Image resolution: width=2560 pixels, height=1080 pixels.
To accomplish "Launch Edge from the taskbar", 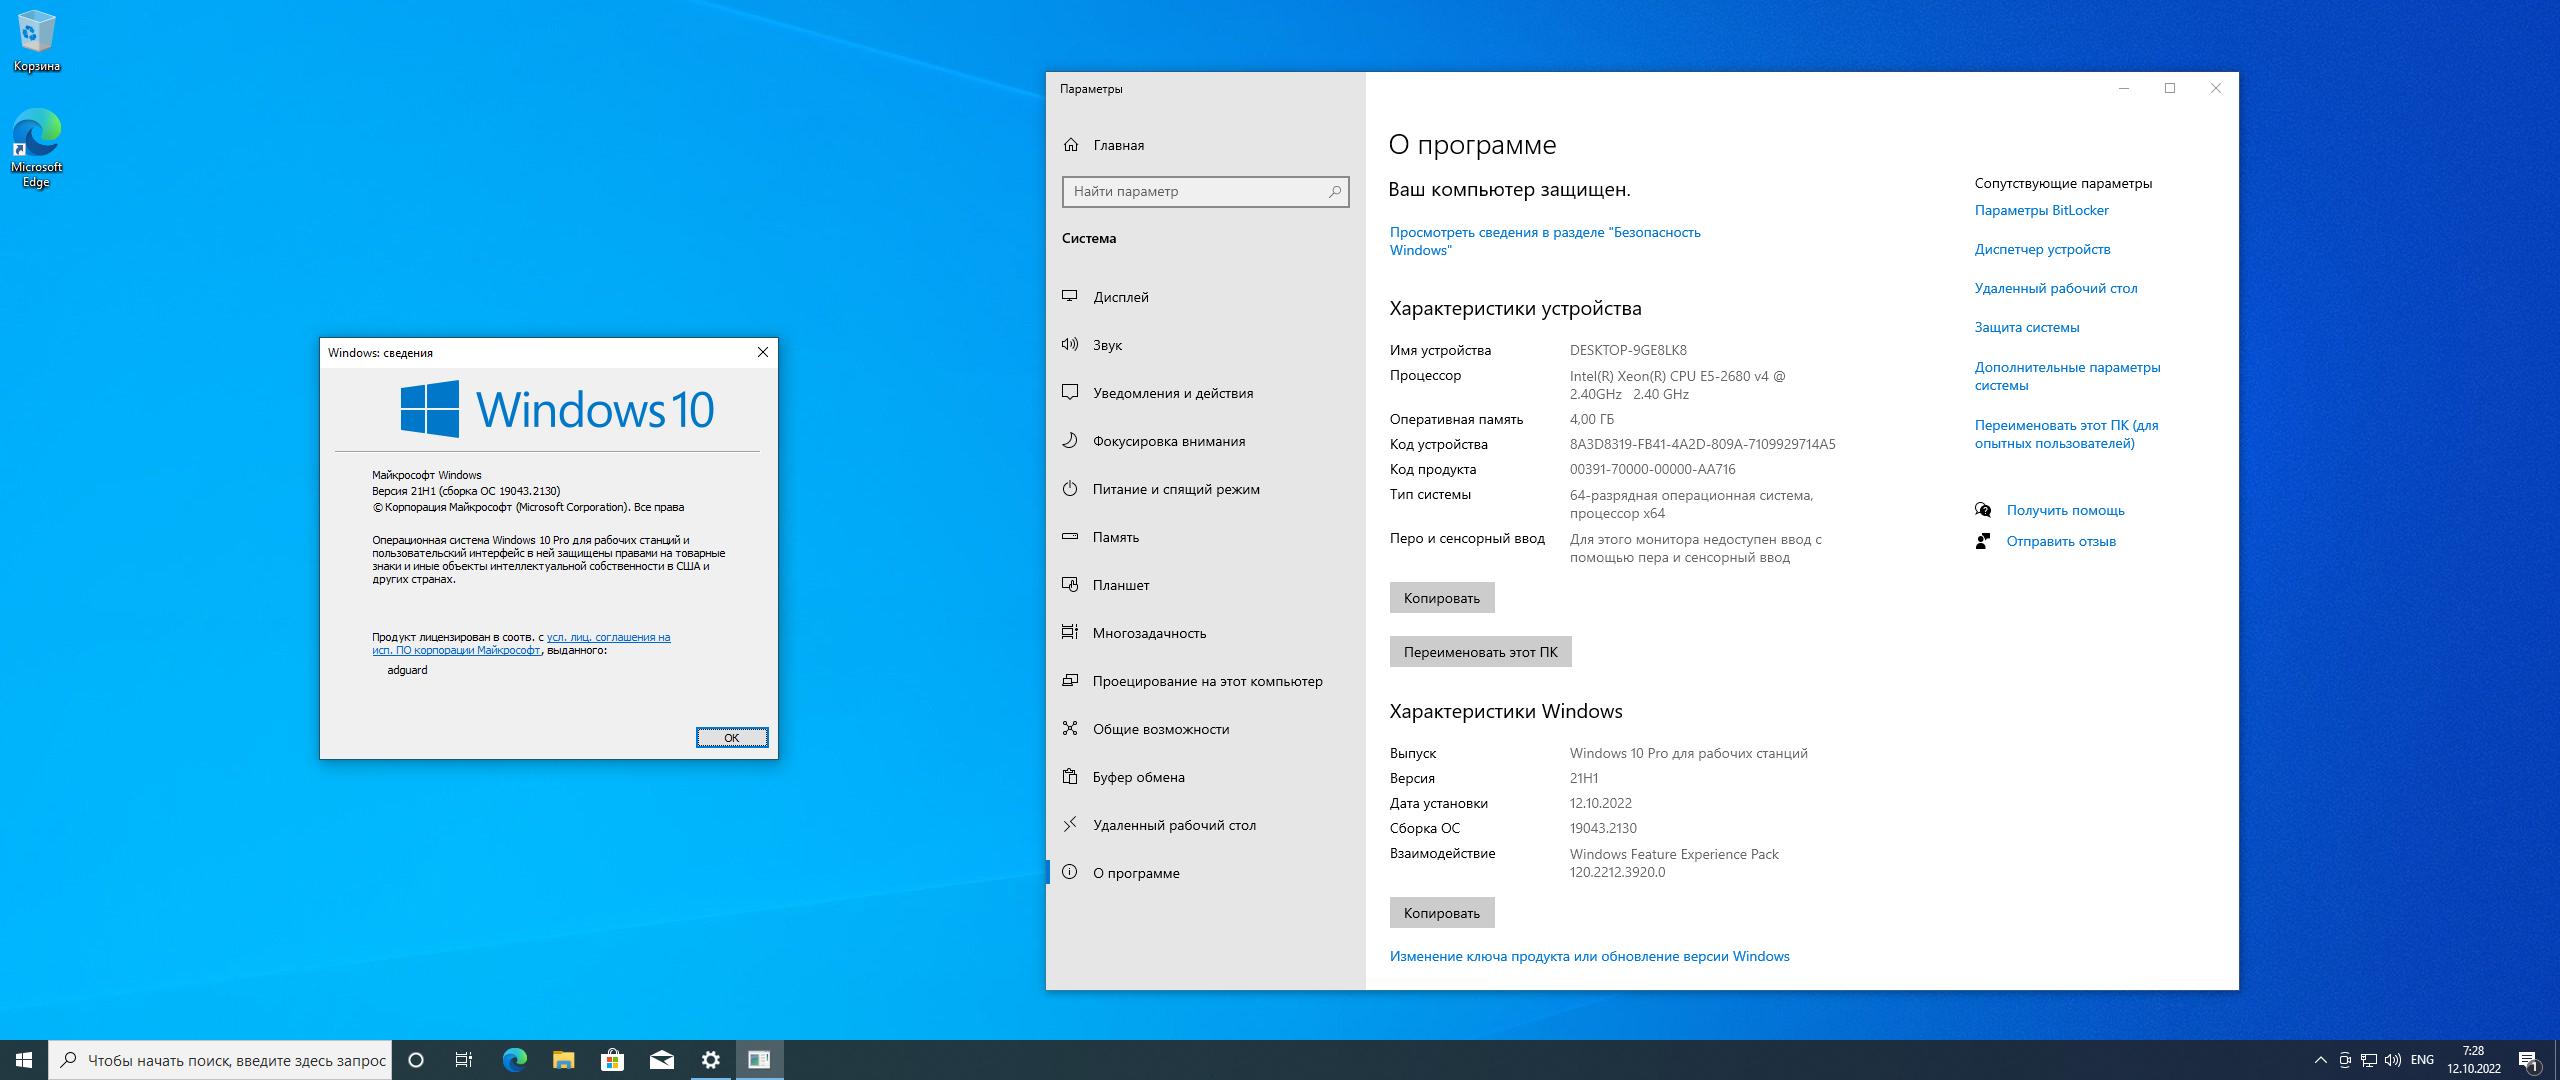I will [x=514, y=1060].
